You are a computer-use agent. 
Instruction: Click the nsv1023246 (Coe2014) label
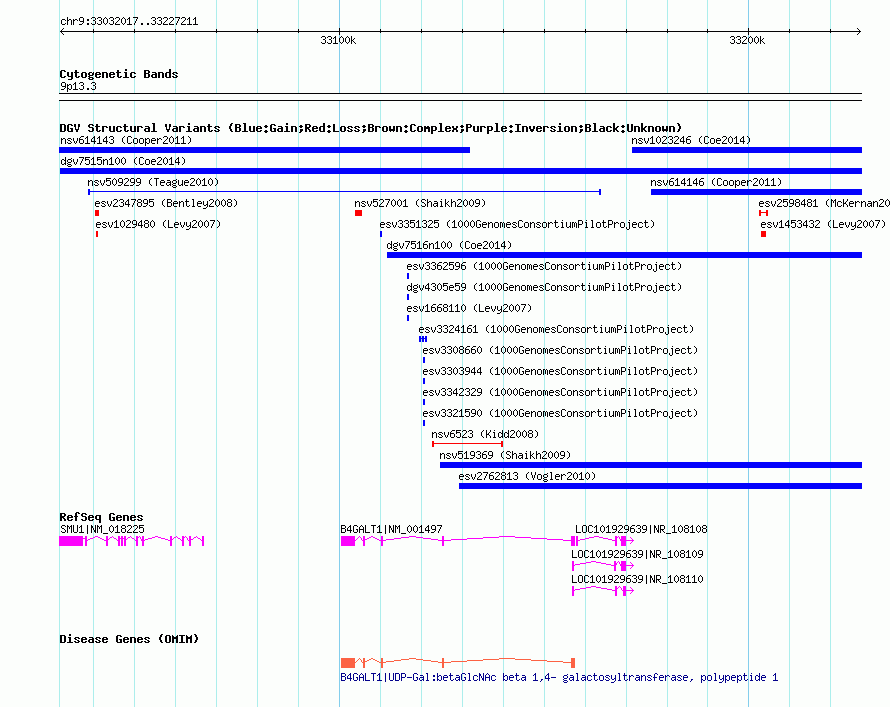[691, 140]
